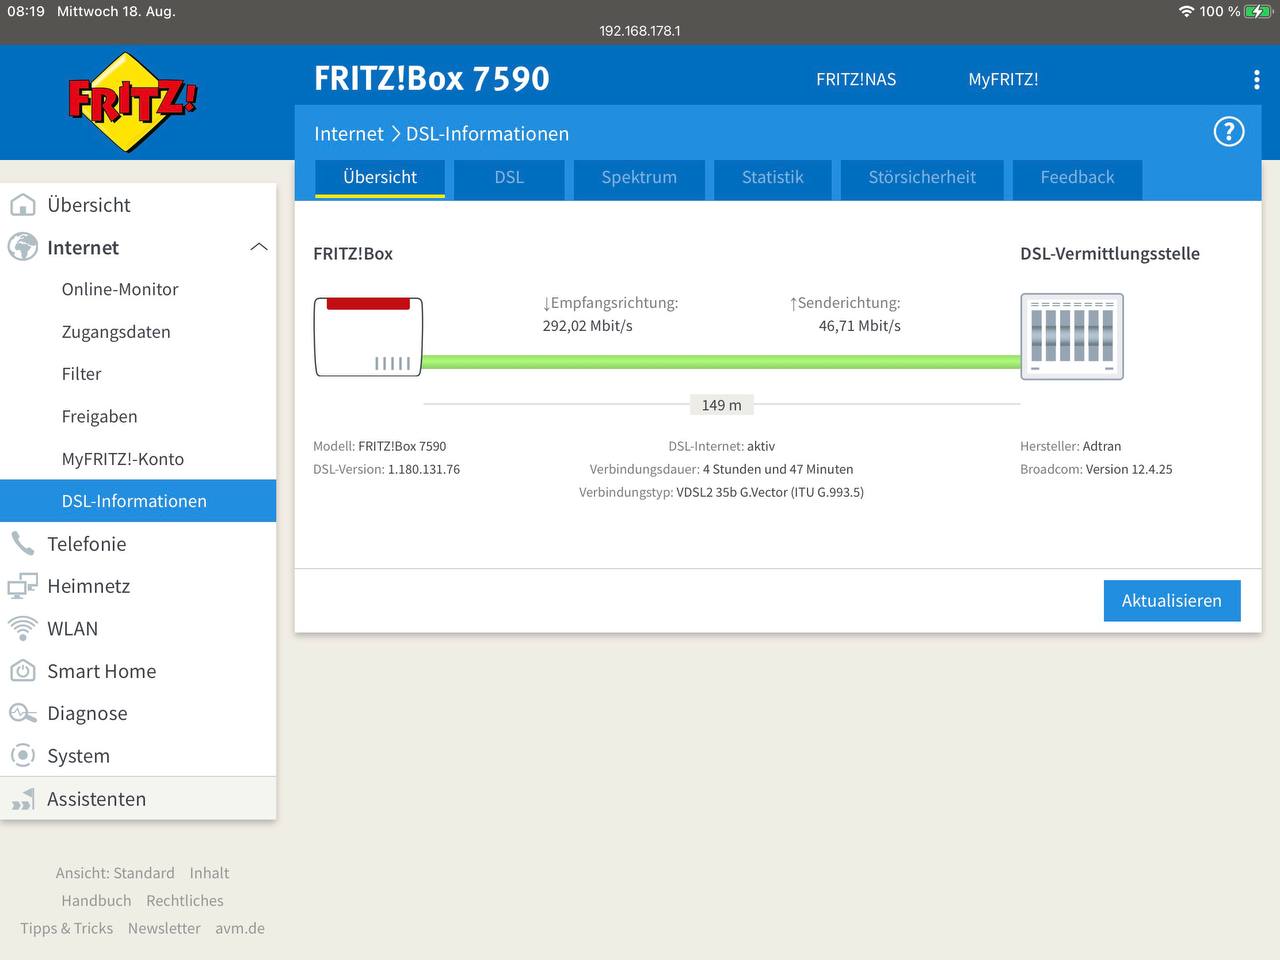Open the Newsletter footer link
This screenshot has height=960, width=1280.
[164, 928]
